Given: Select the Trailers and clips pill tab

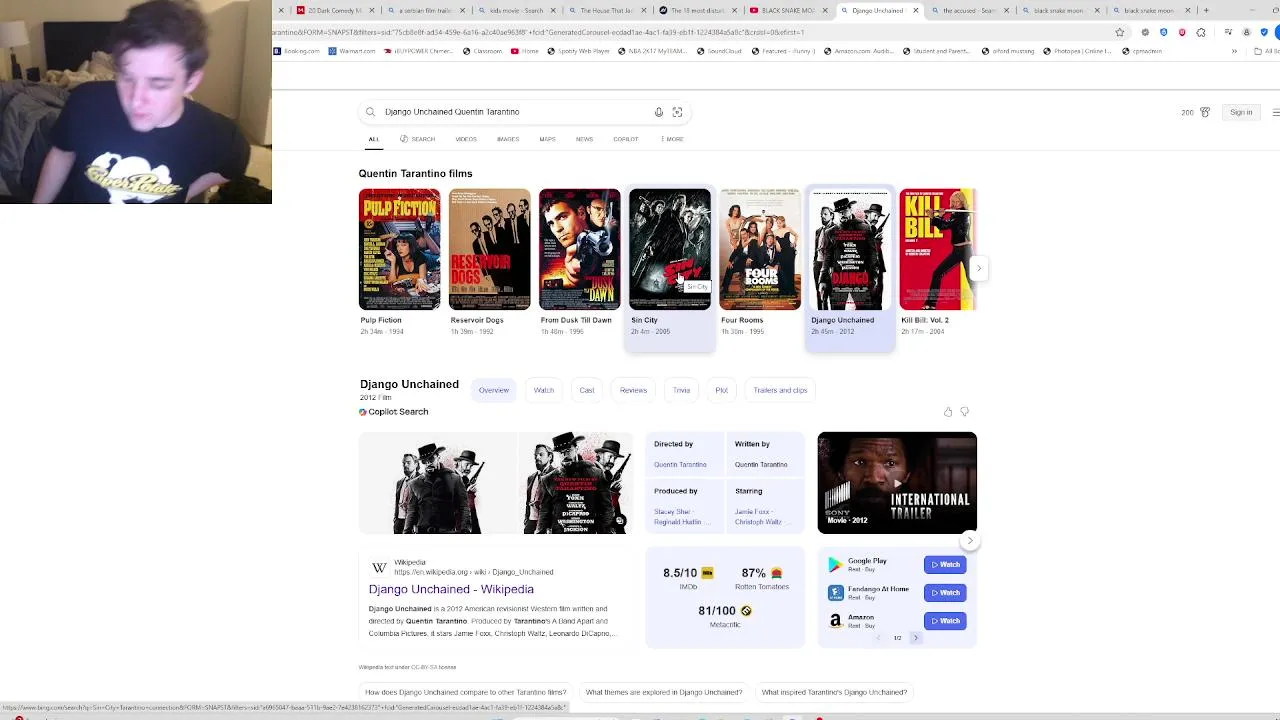Looking at the screenshot, I should point(780,390).
